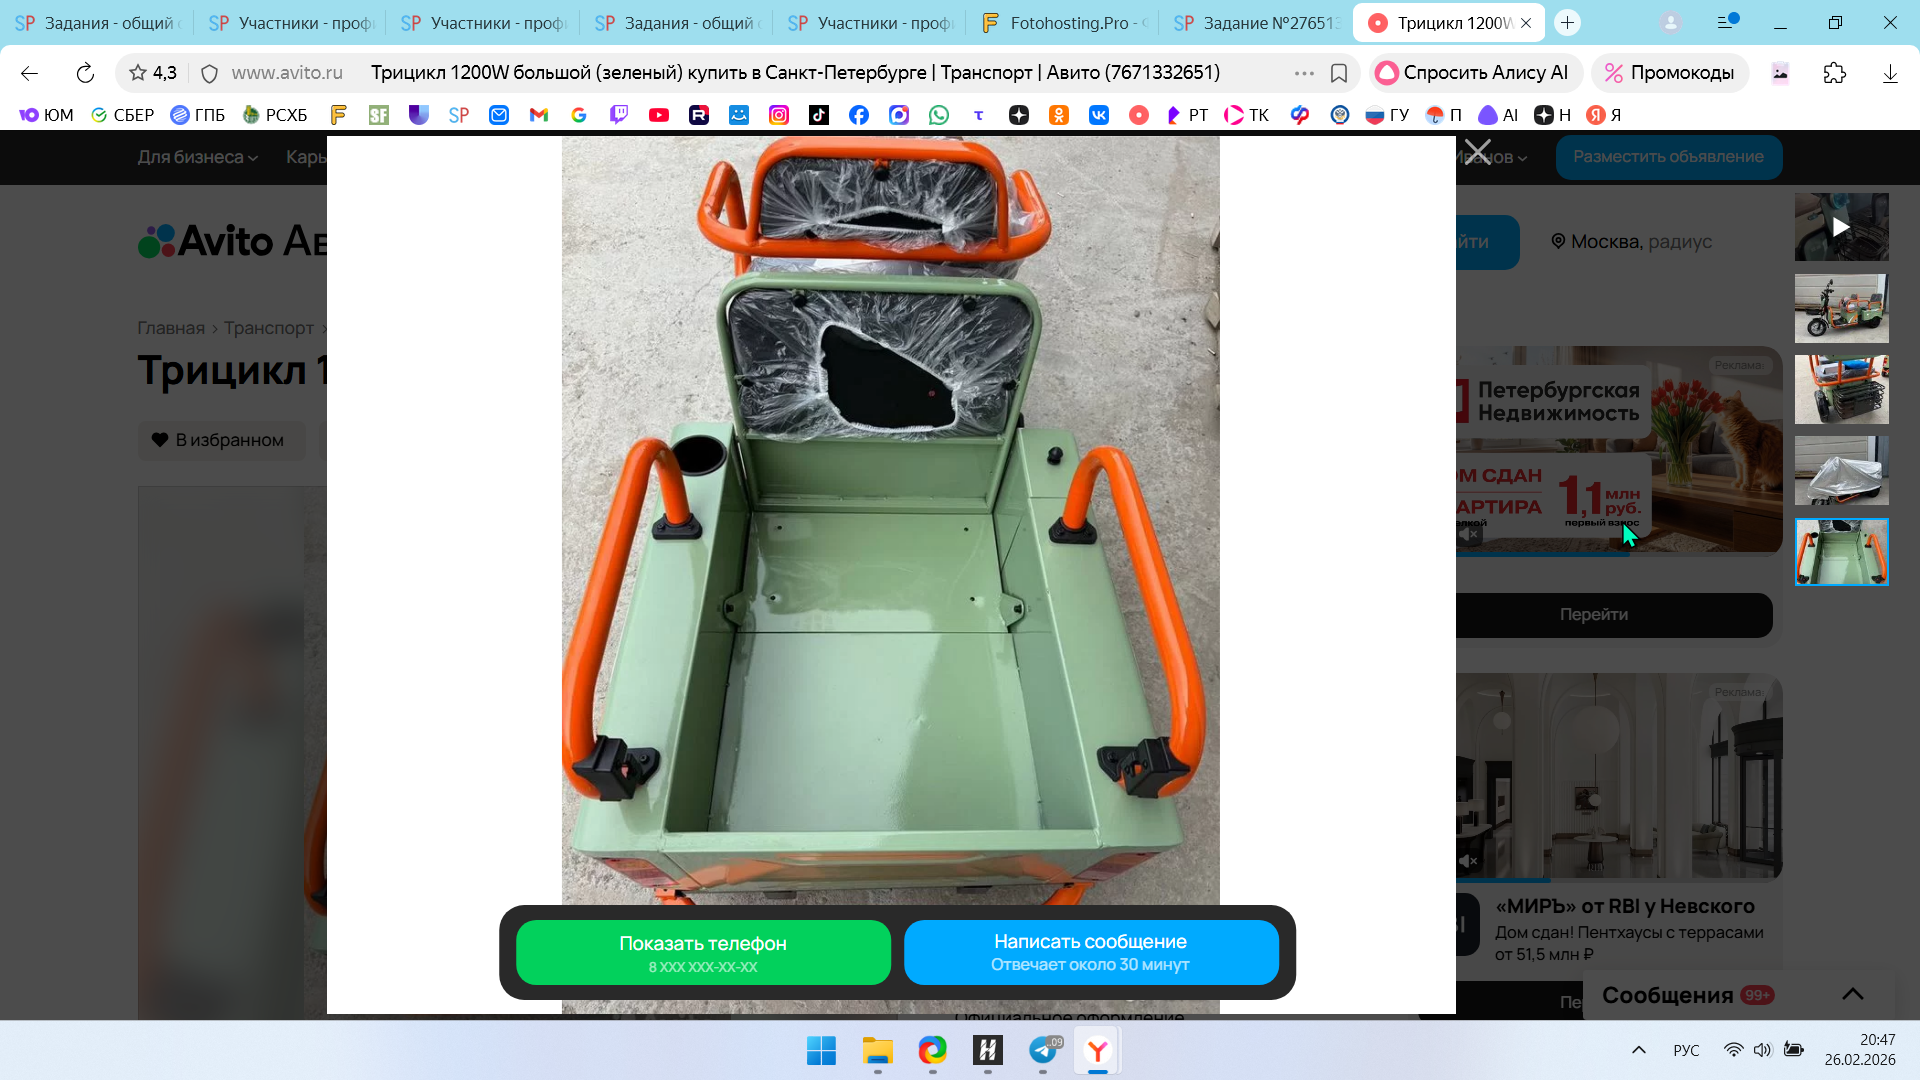This screenshot has height=1080, width=1920.
Task: Click Написать сообщение blue button
Action: [1090, 952]
